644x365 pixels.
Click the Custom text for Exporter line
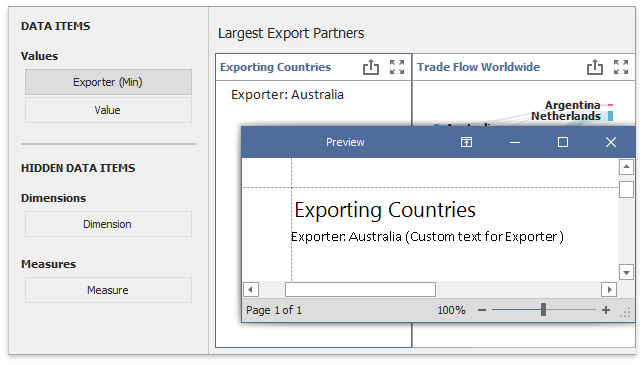[427, 236]
